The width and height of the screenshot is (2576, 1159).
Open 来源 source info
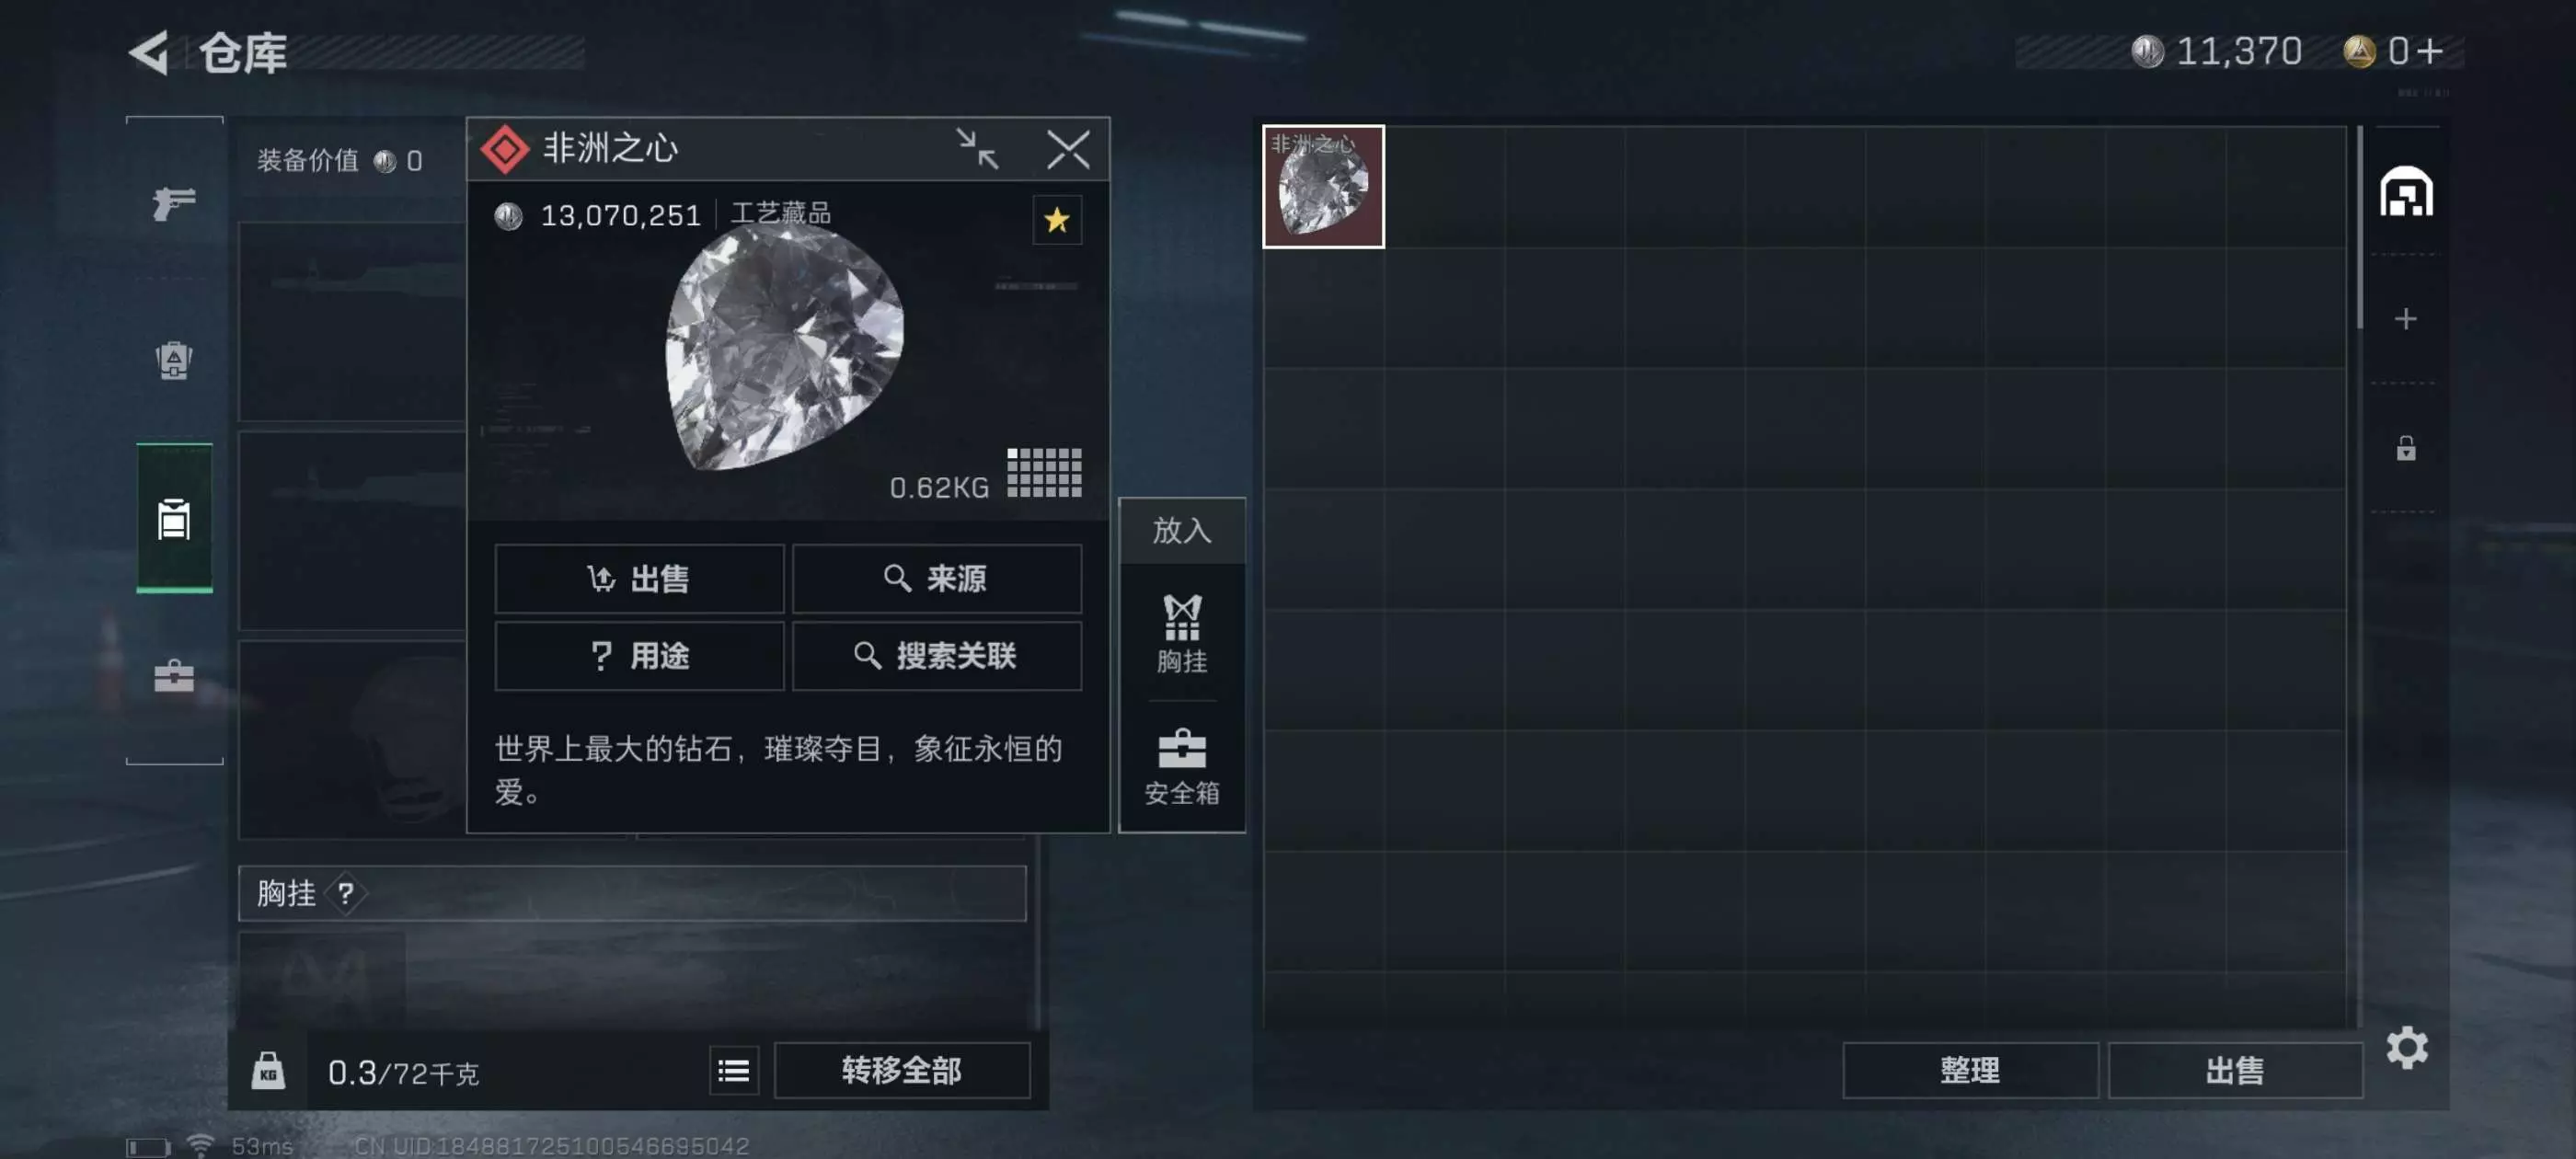coord(936,578)
